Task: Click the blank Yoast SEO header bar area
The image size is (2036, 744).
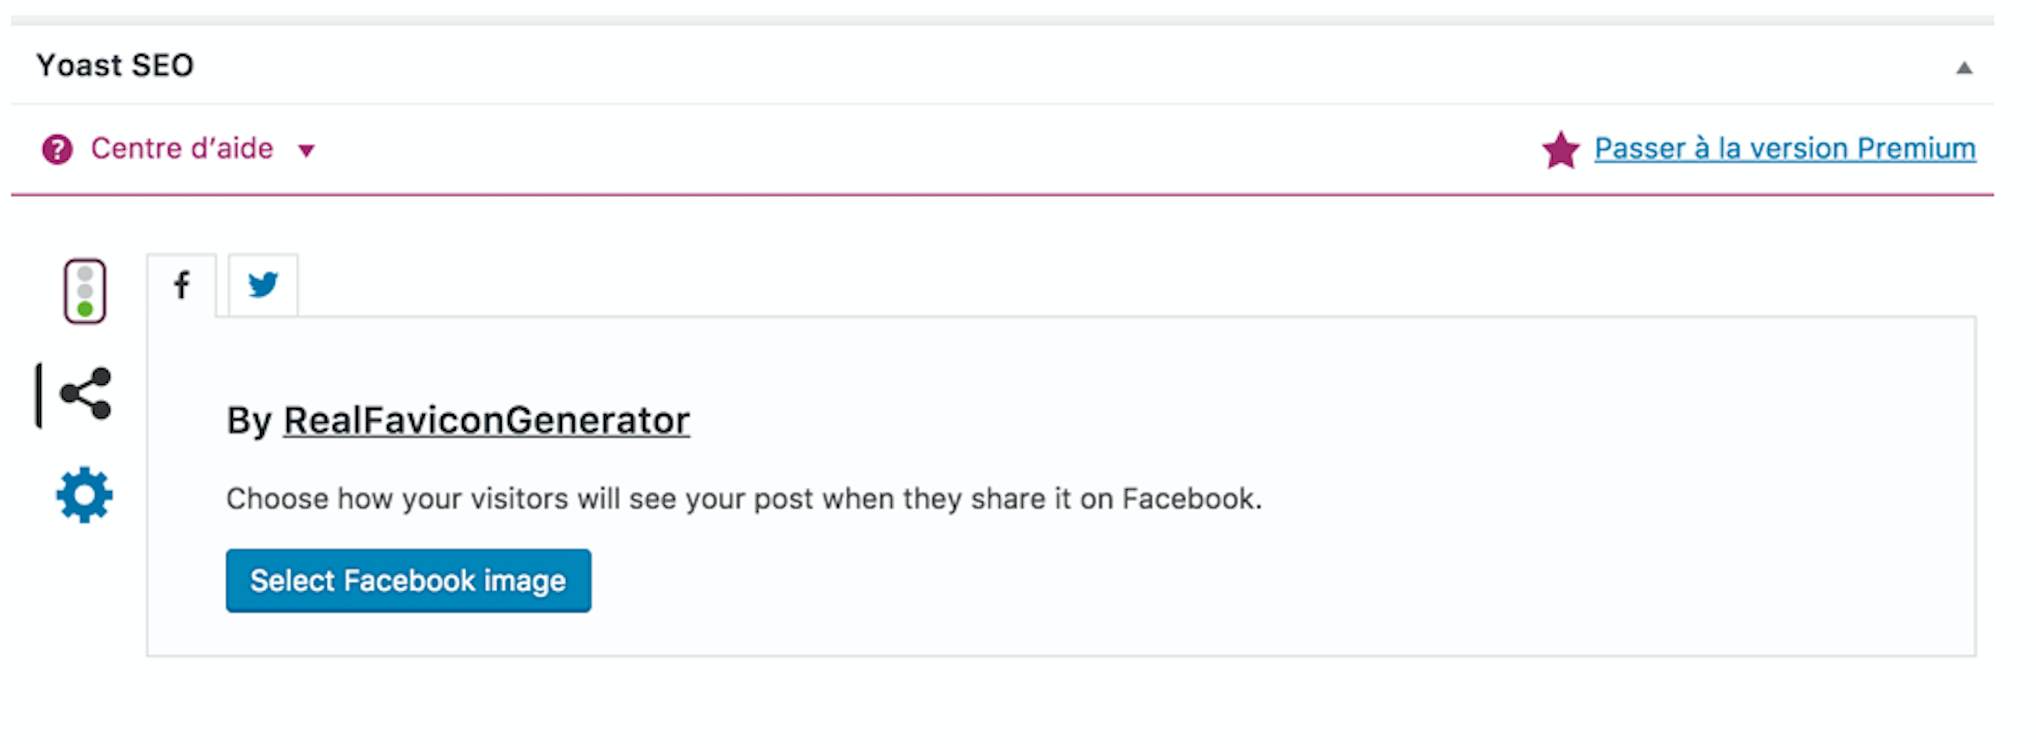Action: click(x=1000, y=65)
